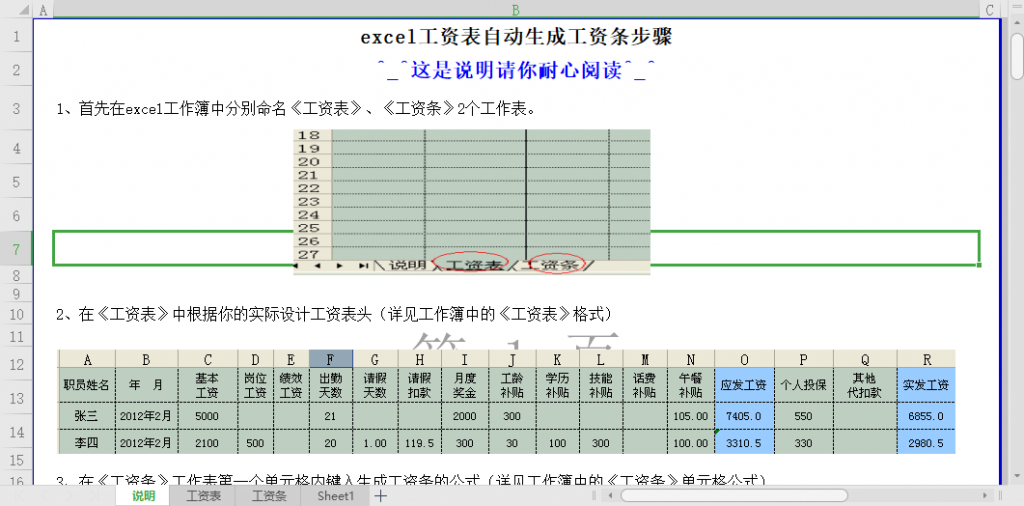Switch to the Sheet1 tab

click(336, 496)
